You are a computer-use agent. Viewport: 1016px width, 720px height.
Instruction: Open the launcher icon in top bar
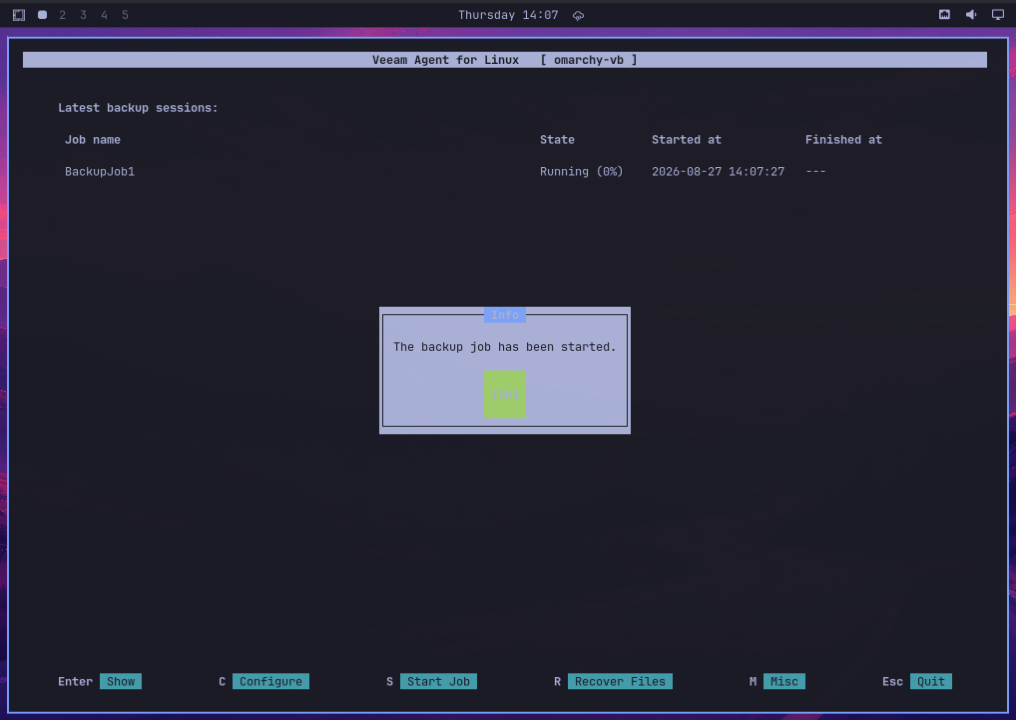[x=19, y=15]
